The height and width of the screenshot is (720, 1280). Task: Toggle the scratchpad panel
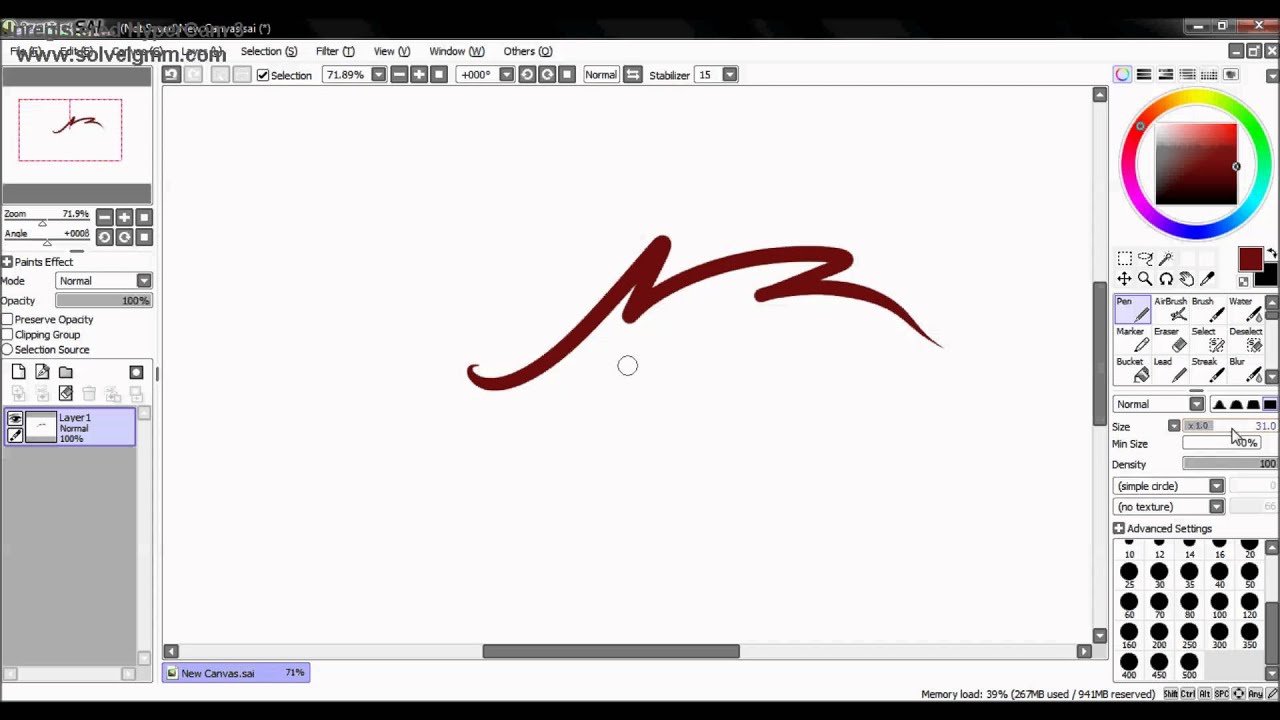click(x=1231, y=75)
